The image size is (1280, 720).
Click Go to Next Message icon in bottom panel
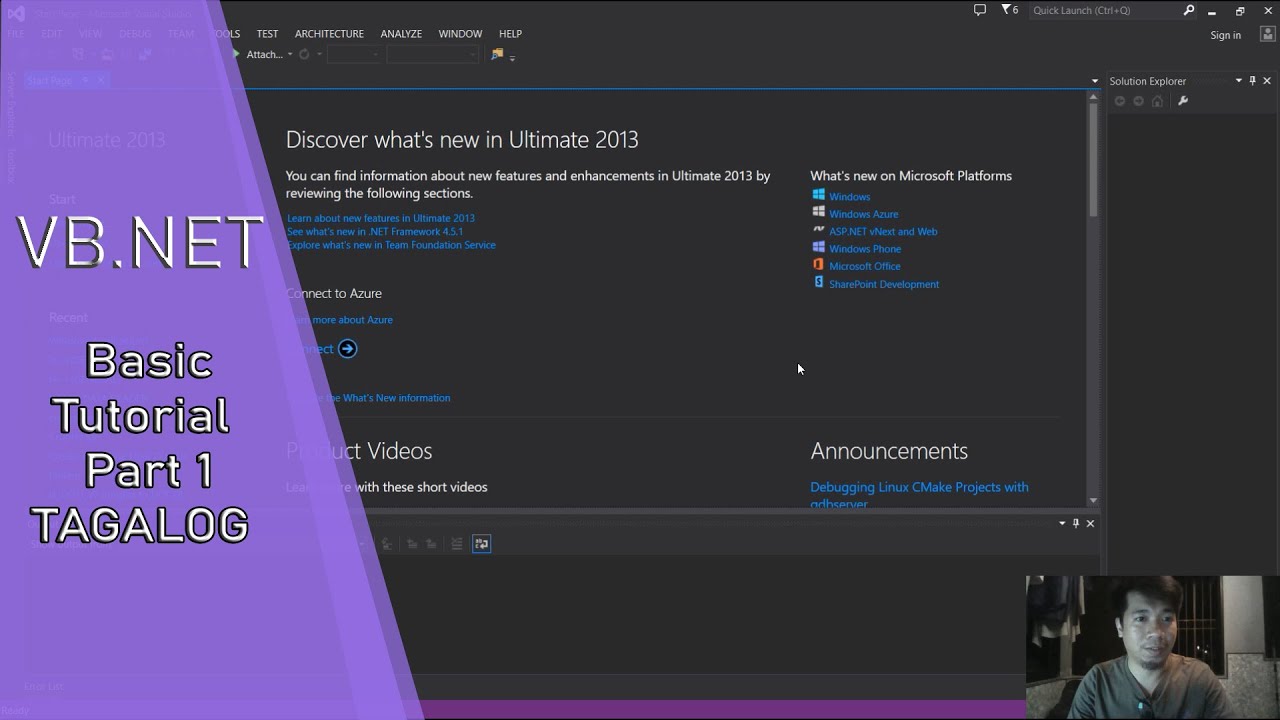click(431, 543)
